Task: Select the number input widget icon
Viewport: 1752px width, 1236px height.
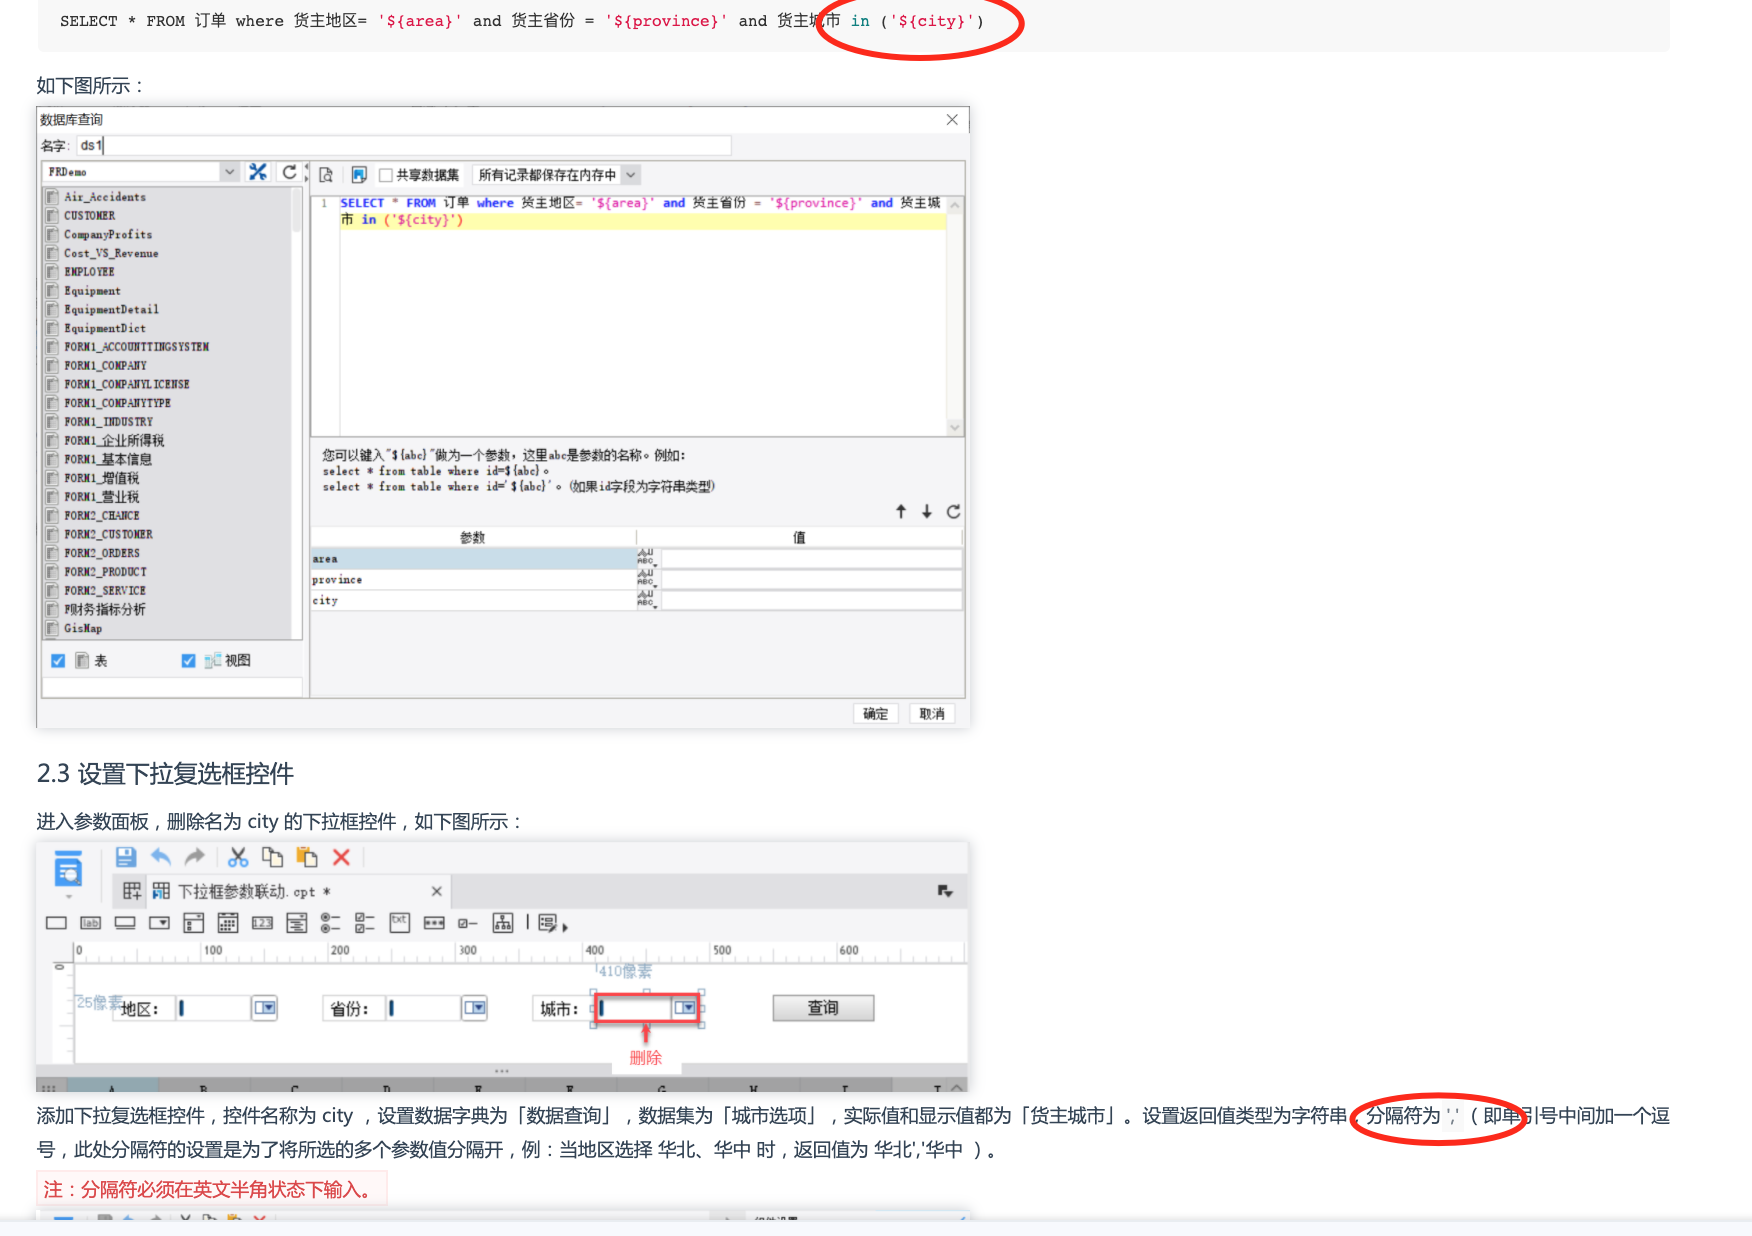Action: point(262,923)
